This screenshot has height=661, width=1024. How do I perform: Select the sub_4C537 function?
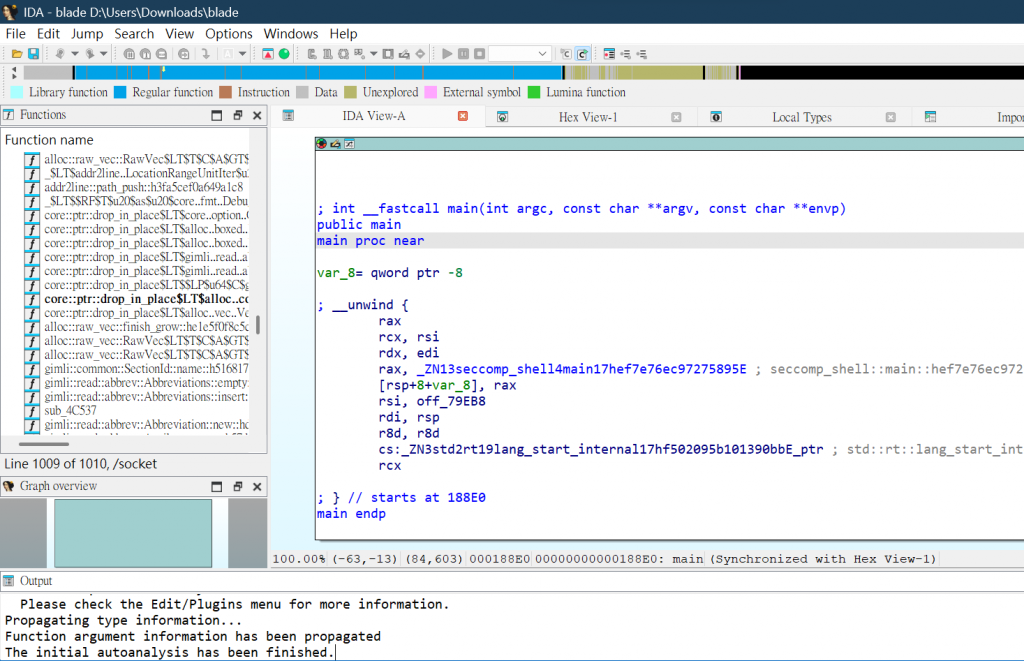pyautogui.click(x=71, y=410)
